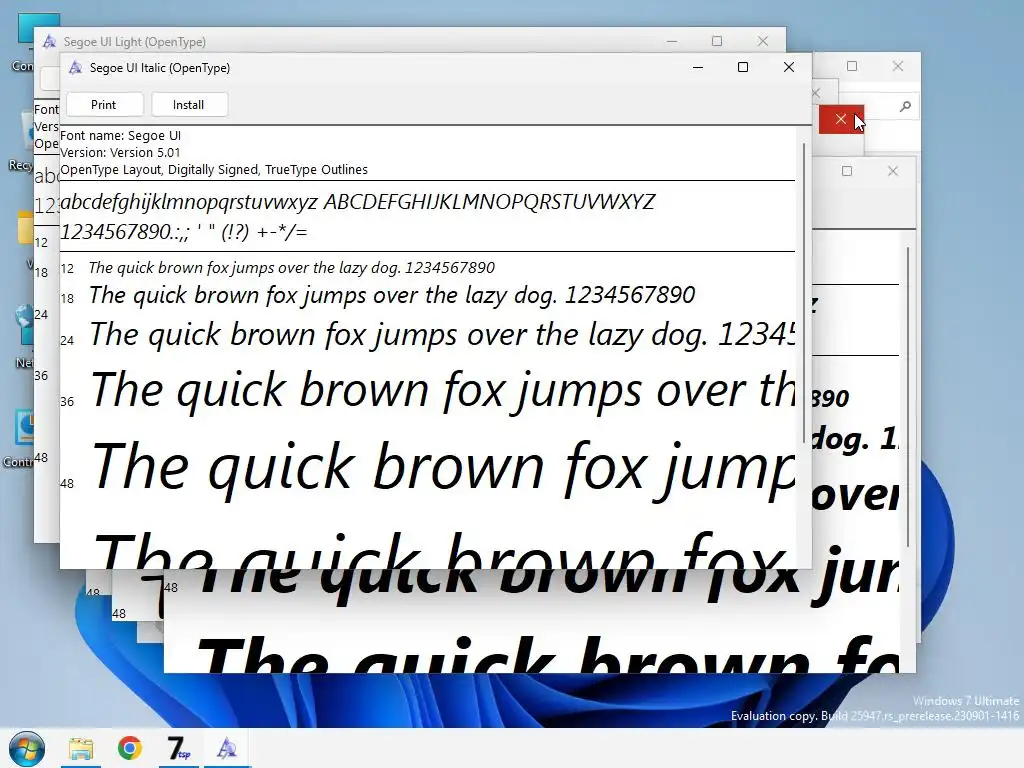
Task: Click the vertical scrollbar in Segoe UI Italic window
Action: point(804,293)
